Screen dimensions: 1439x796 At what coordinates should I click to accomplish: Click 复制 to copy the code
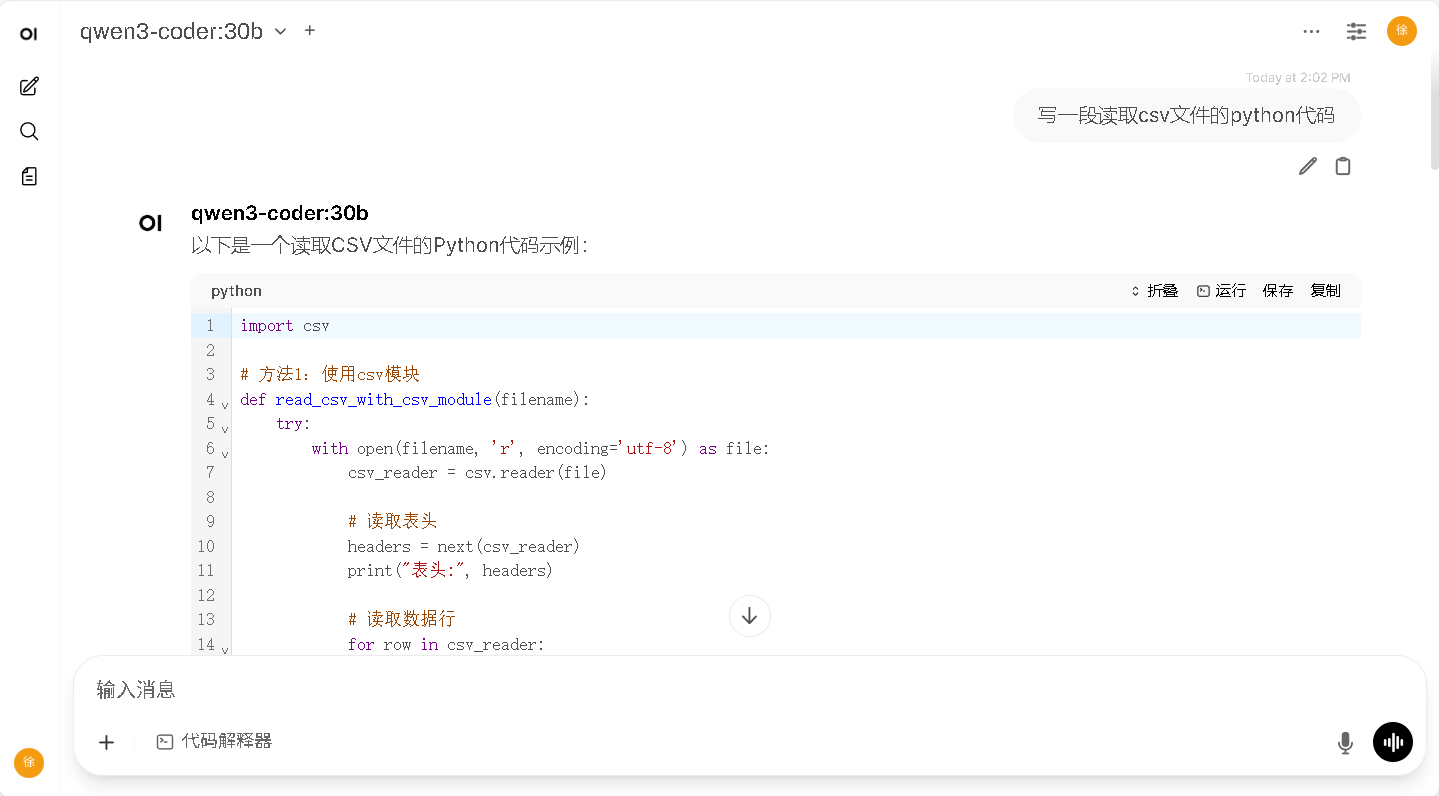1325,291
